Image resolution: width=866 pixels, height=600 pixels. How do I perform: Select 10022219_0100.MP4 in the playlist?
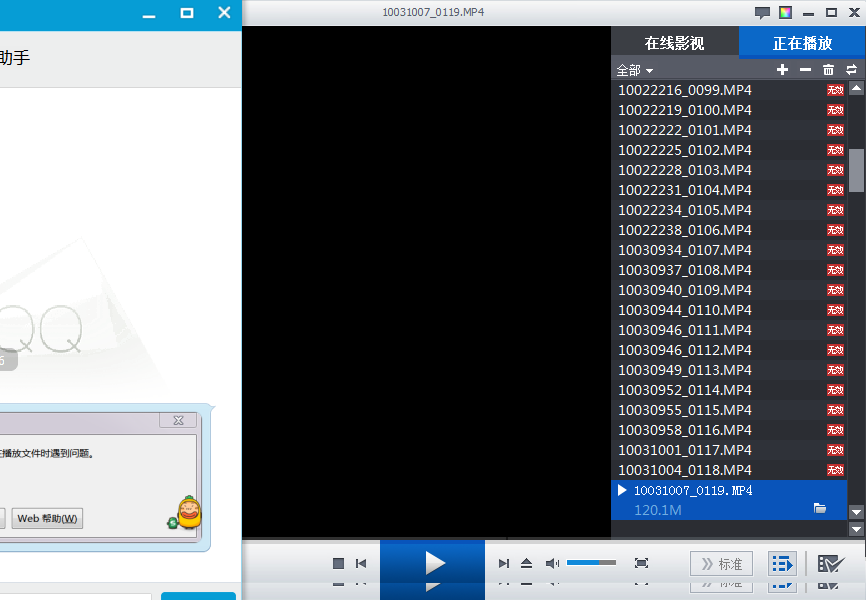coord(729,110)
